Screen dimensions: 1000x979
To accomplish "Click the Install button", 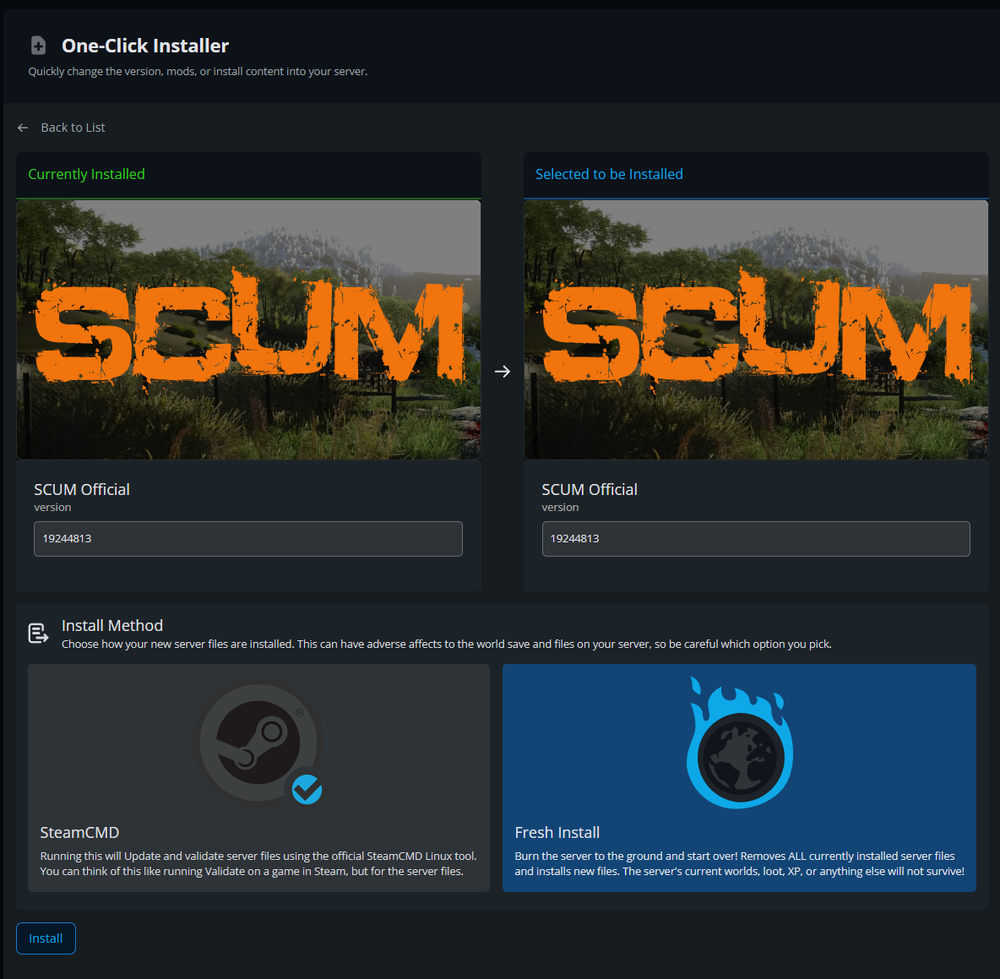I will click(45, 938).
